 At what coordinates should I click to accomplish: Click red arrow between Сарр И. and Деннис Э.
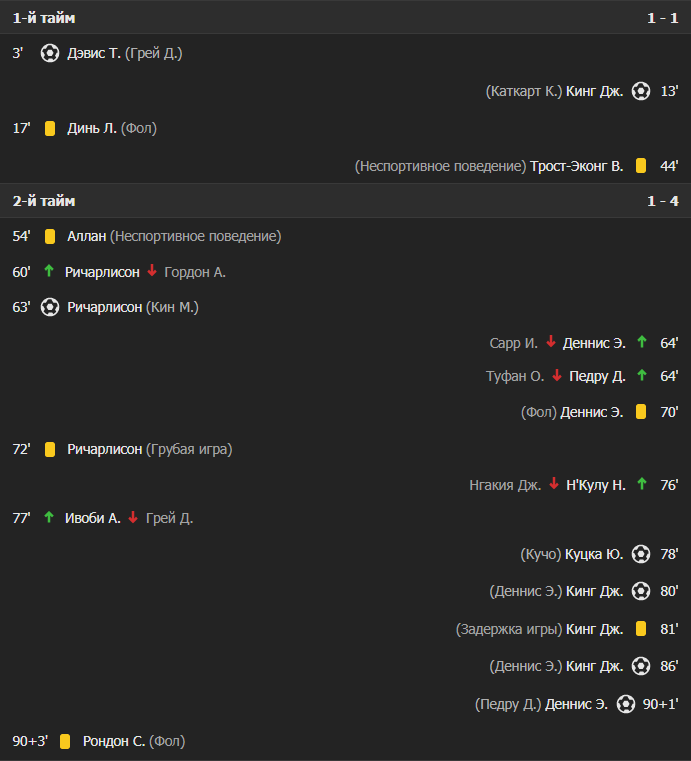click(x=550, y=342)
